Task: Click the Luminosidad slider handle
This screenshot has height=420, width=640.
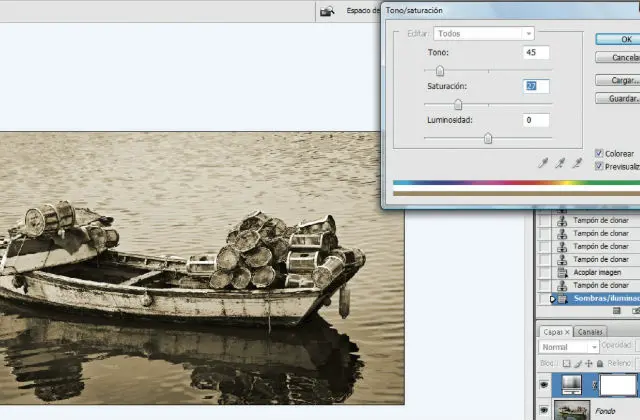Action: (x=488, y=139)
